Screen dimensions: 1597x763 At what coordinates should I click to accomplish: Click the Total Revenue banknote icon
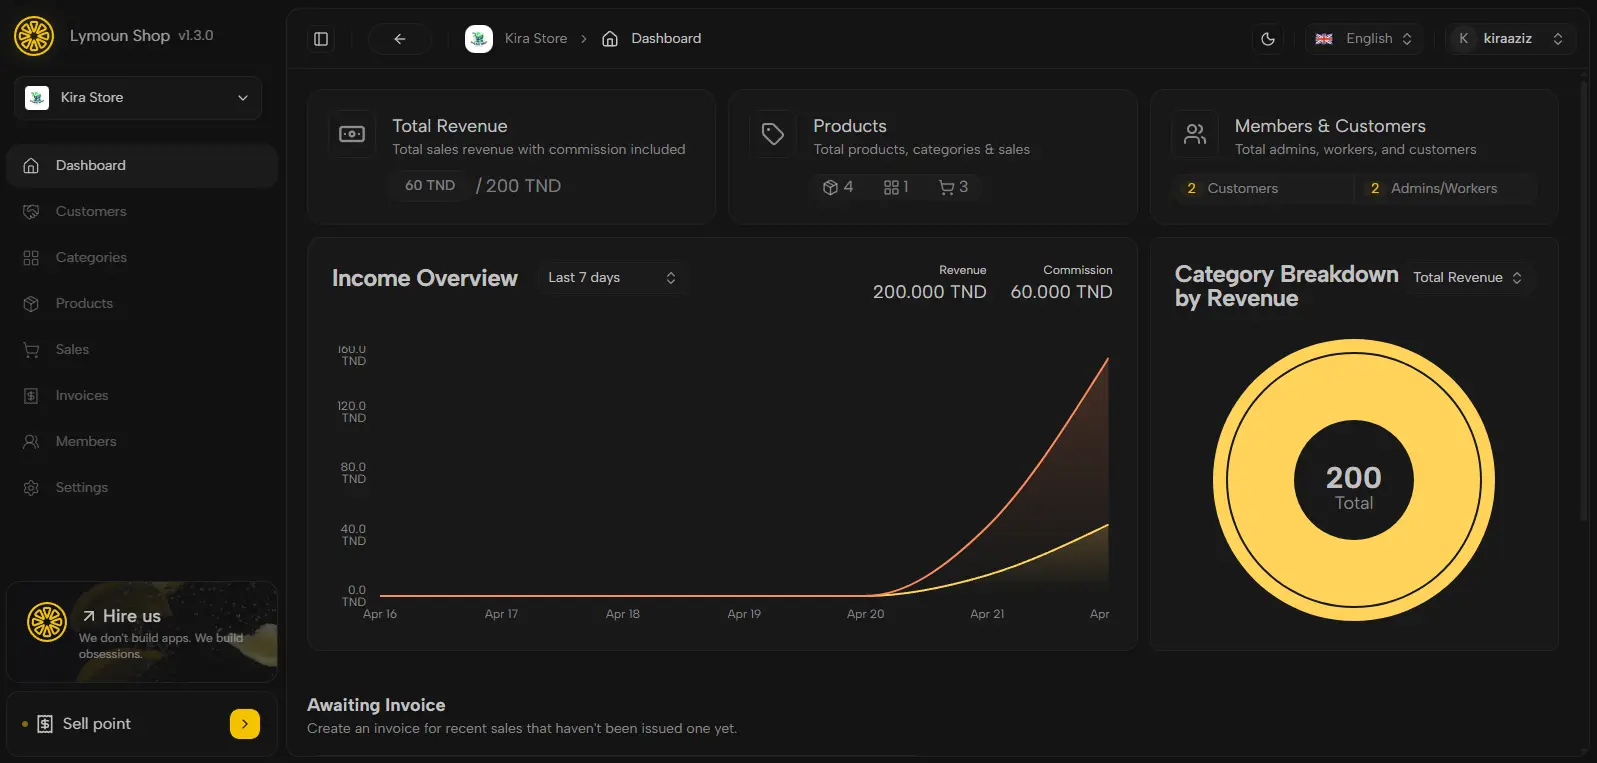(352, 134)
